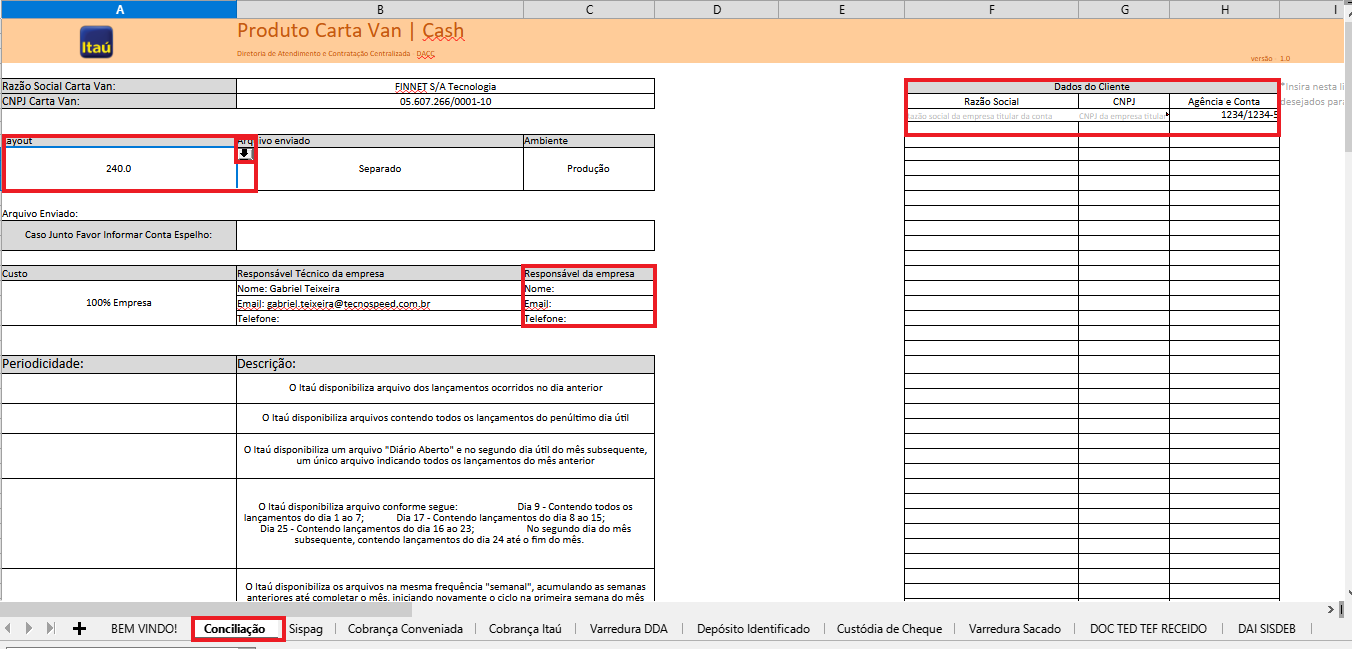The width and height of the screenshot is (1352, 649).
Task: Switch to the Varredura Sacado sheet
Action: 1015,629
